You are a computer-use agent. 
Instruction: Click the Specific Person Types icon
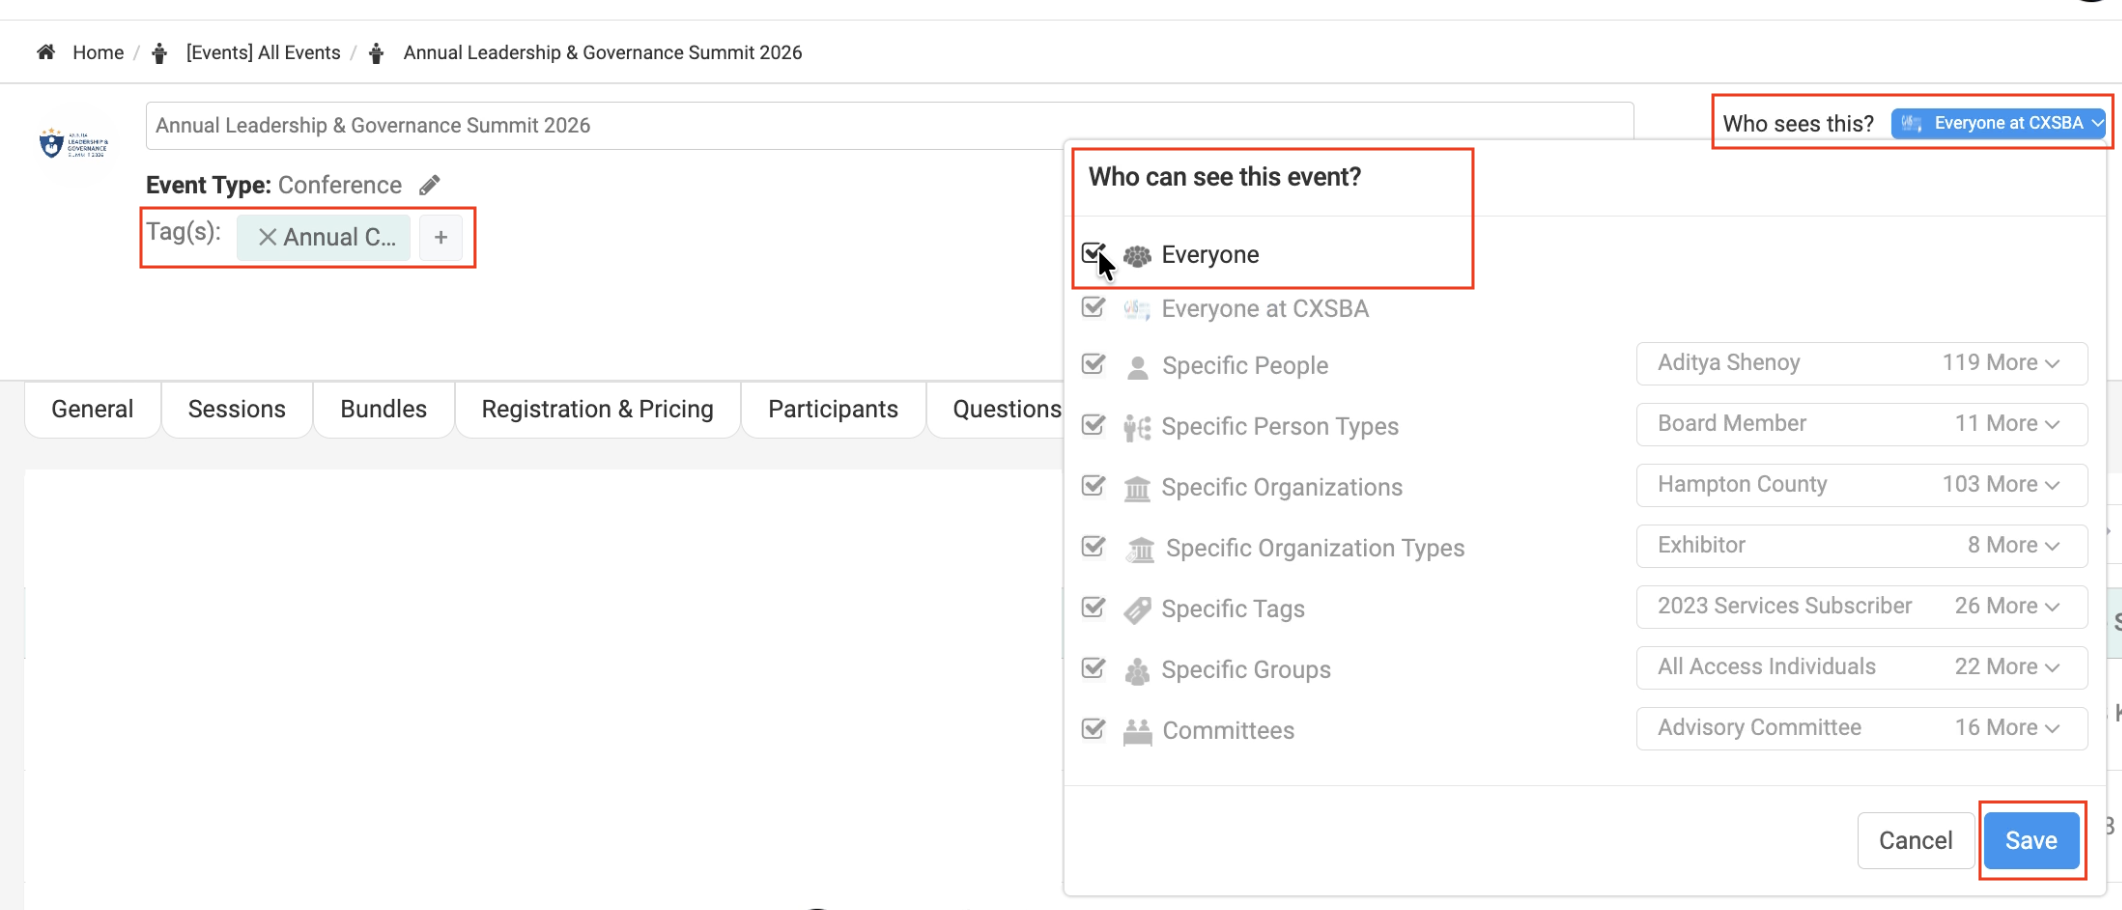(1137, 427)
